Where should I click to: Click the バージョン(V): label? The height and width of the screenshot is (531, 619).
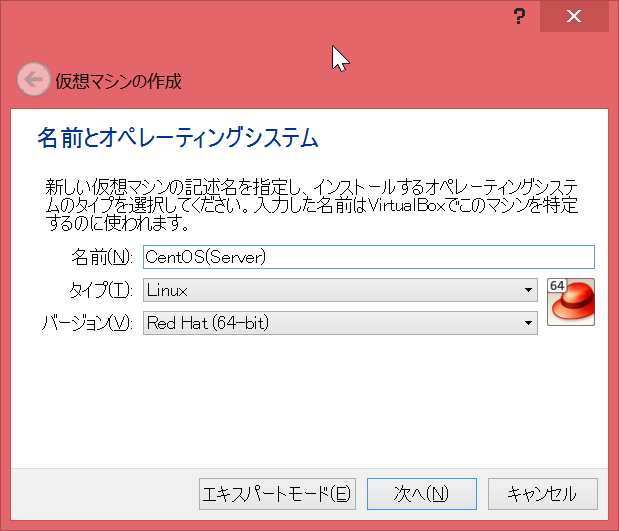[87, 323]
